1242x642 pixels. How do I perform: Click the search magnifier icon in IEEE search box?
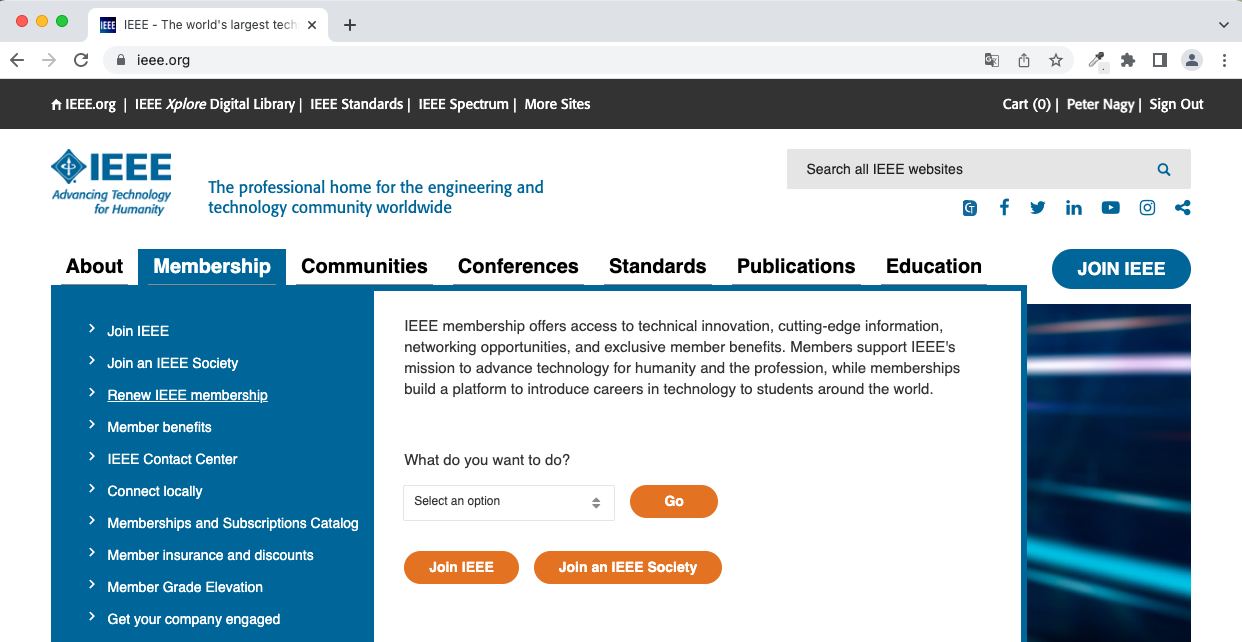coord(1164,170)
